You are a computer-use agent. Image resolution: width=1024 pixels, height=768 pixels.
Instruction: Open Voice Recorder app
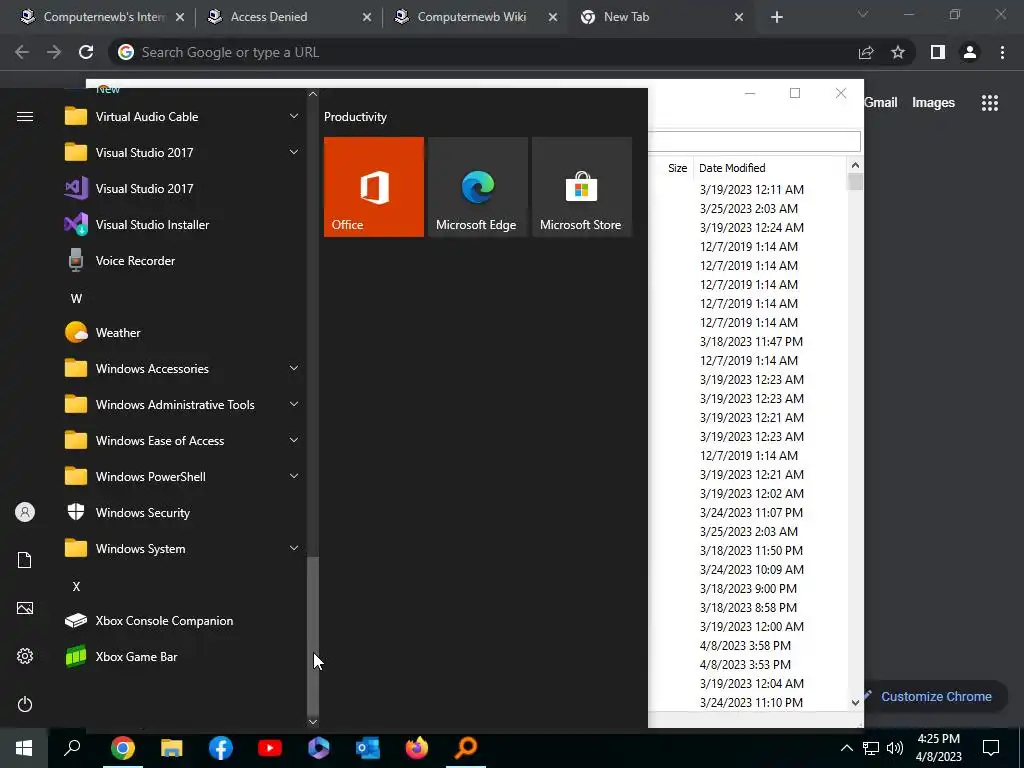[183, 261]
